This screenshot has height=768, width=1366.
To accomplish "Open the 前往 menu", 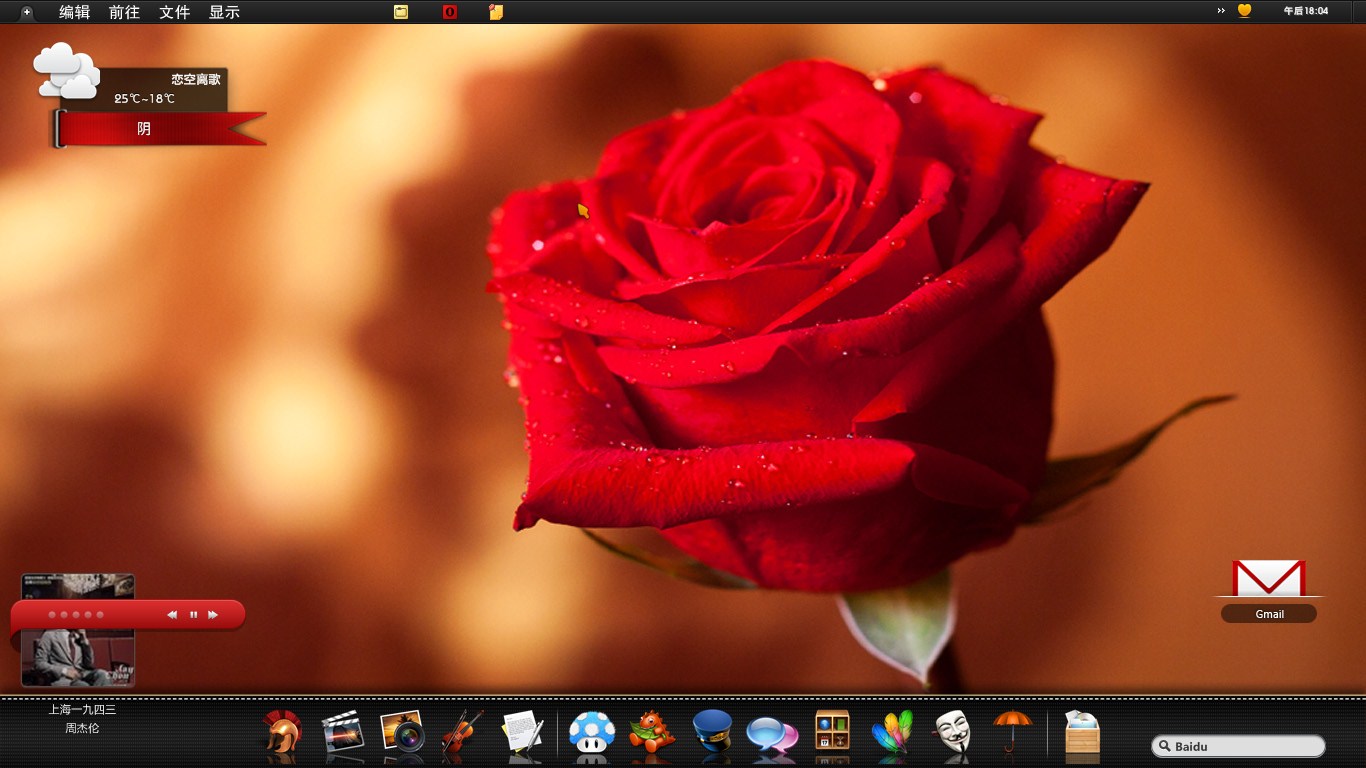I will tap(124, 12).
